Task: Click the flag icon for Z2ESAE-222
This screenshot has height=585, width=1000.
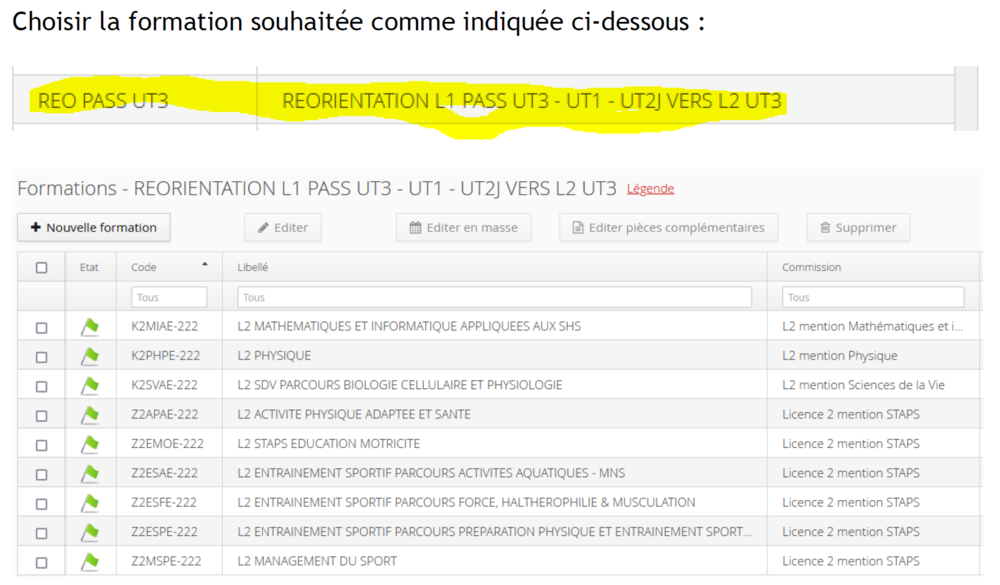Action: tap(90, 473)
